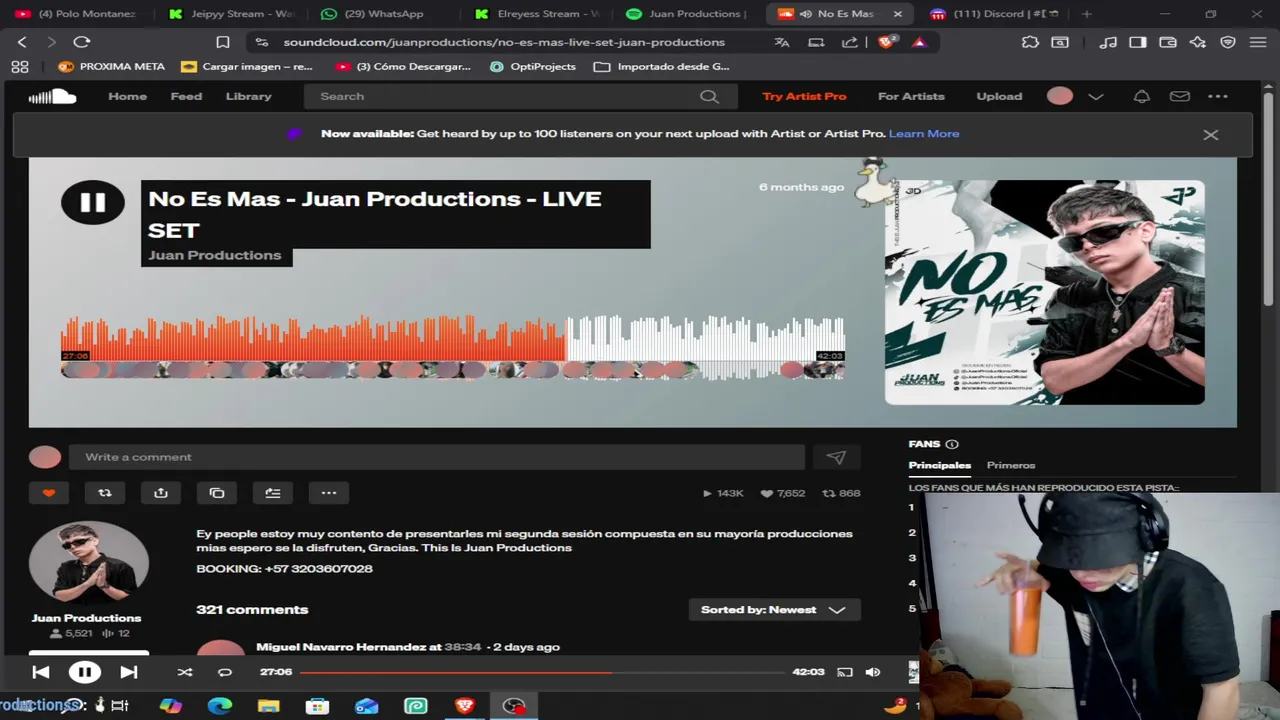Dismiss the Artist Pro banner
Viewport: 1280px width, 720px height.
click(1210, 134)
